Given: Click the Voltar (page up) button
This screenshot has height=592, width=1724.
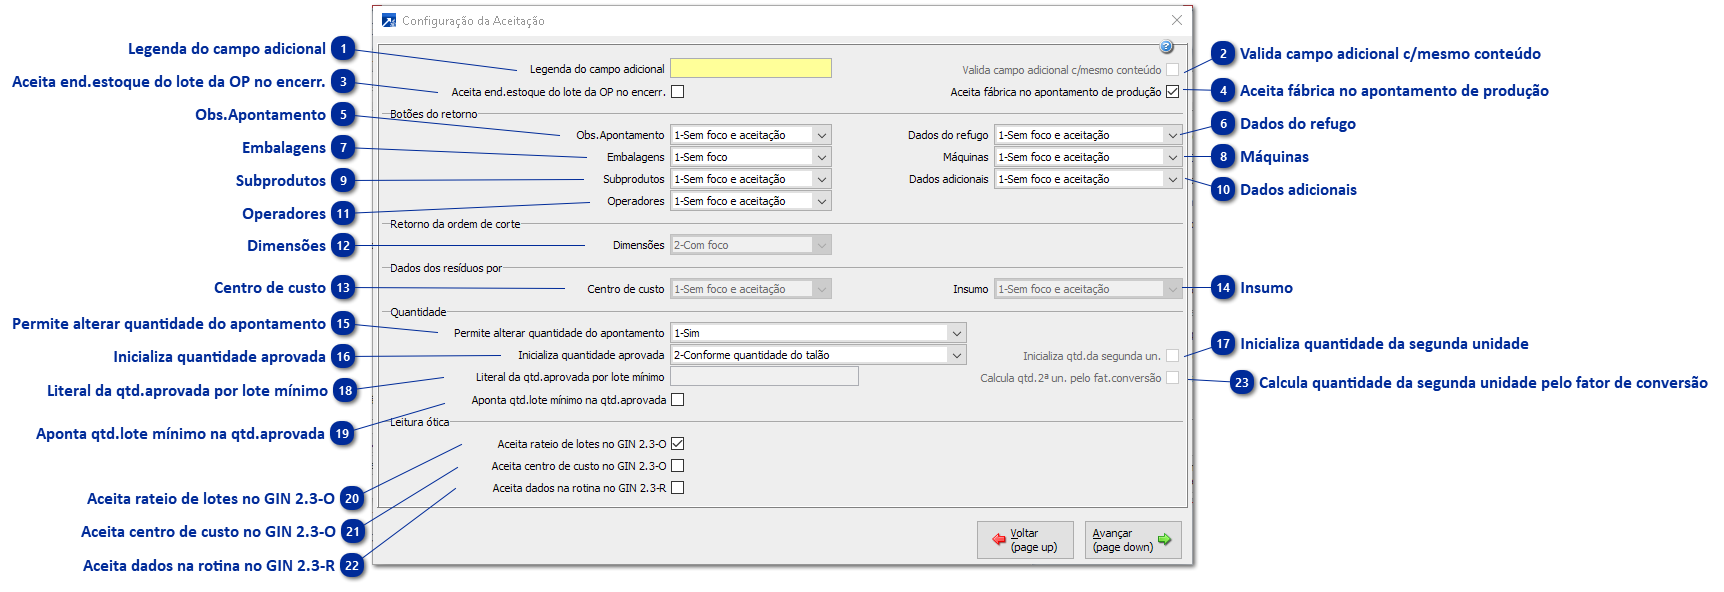Looking at the screenshot, I should [x=1025, y=540].
